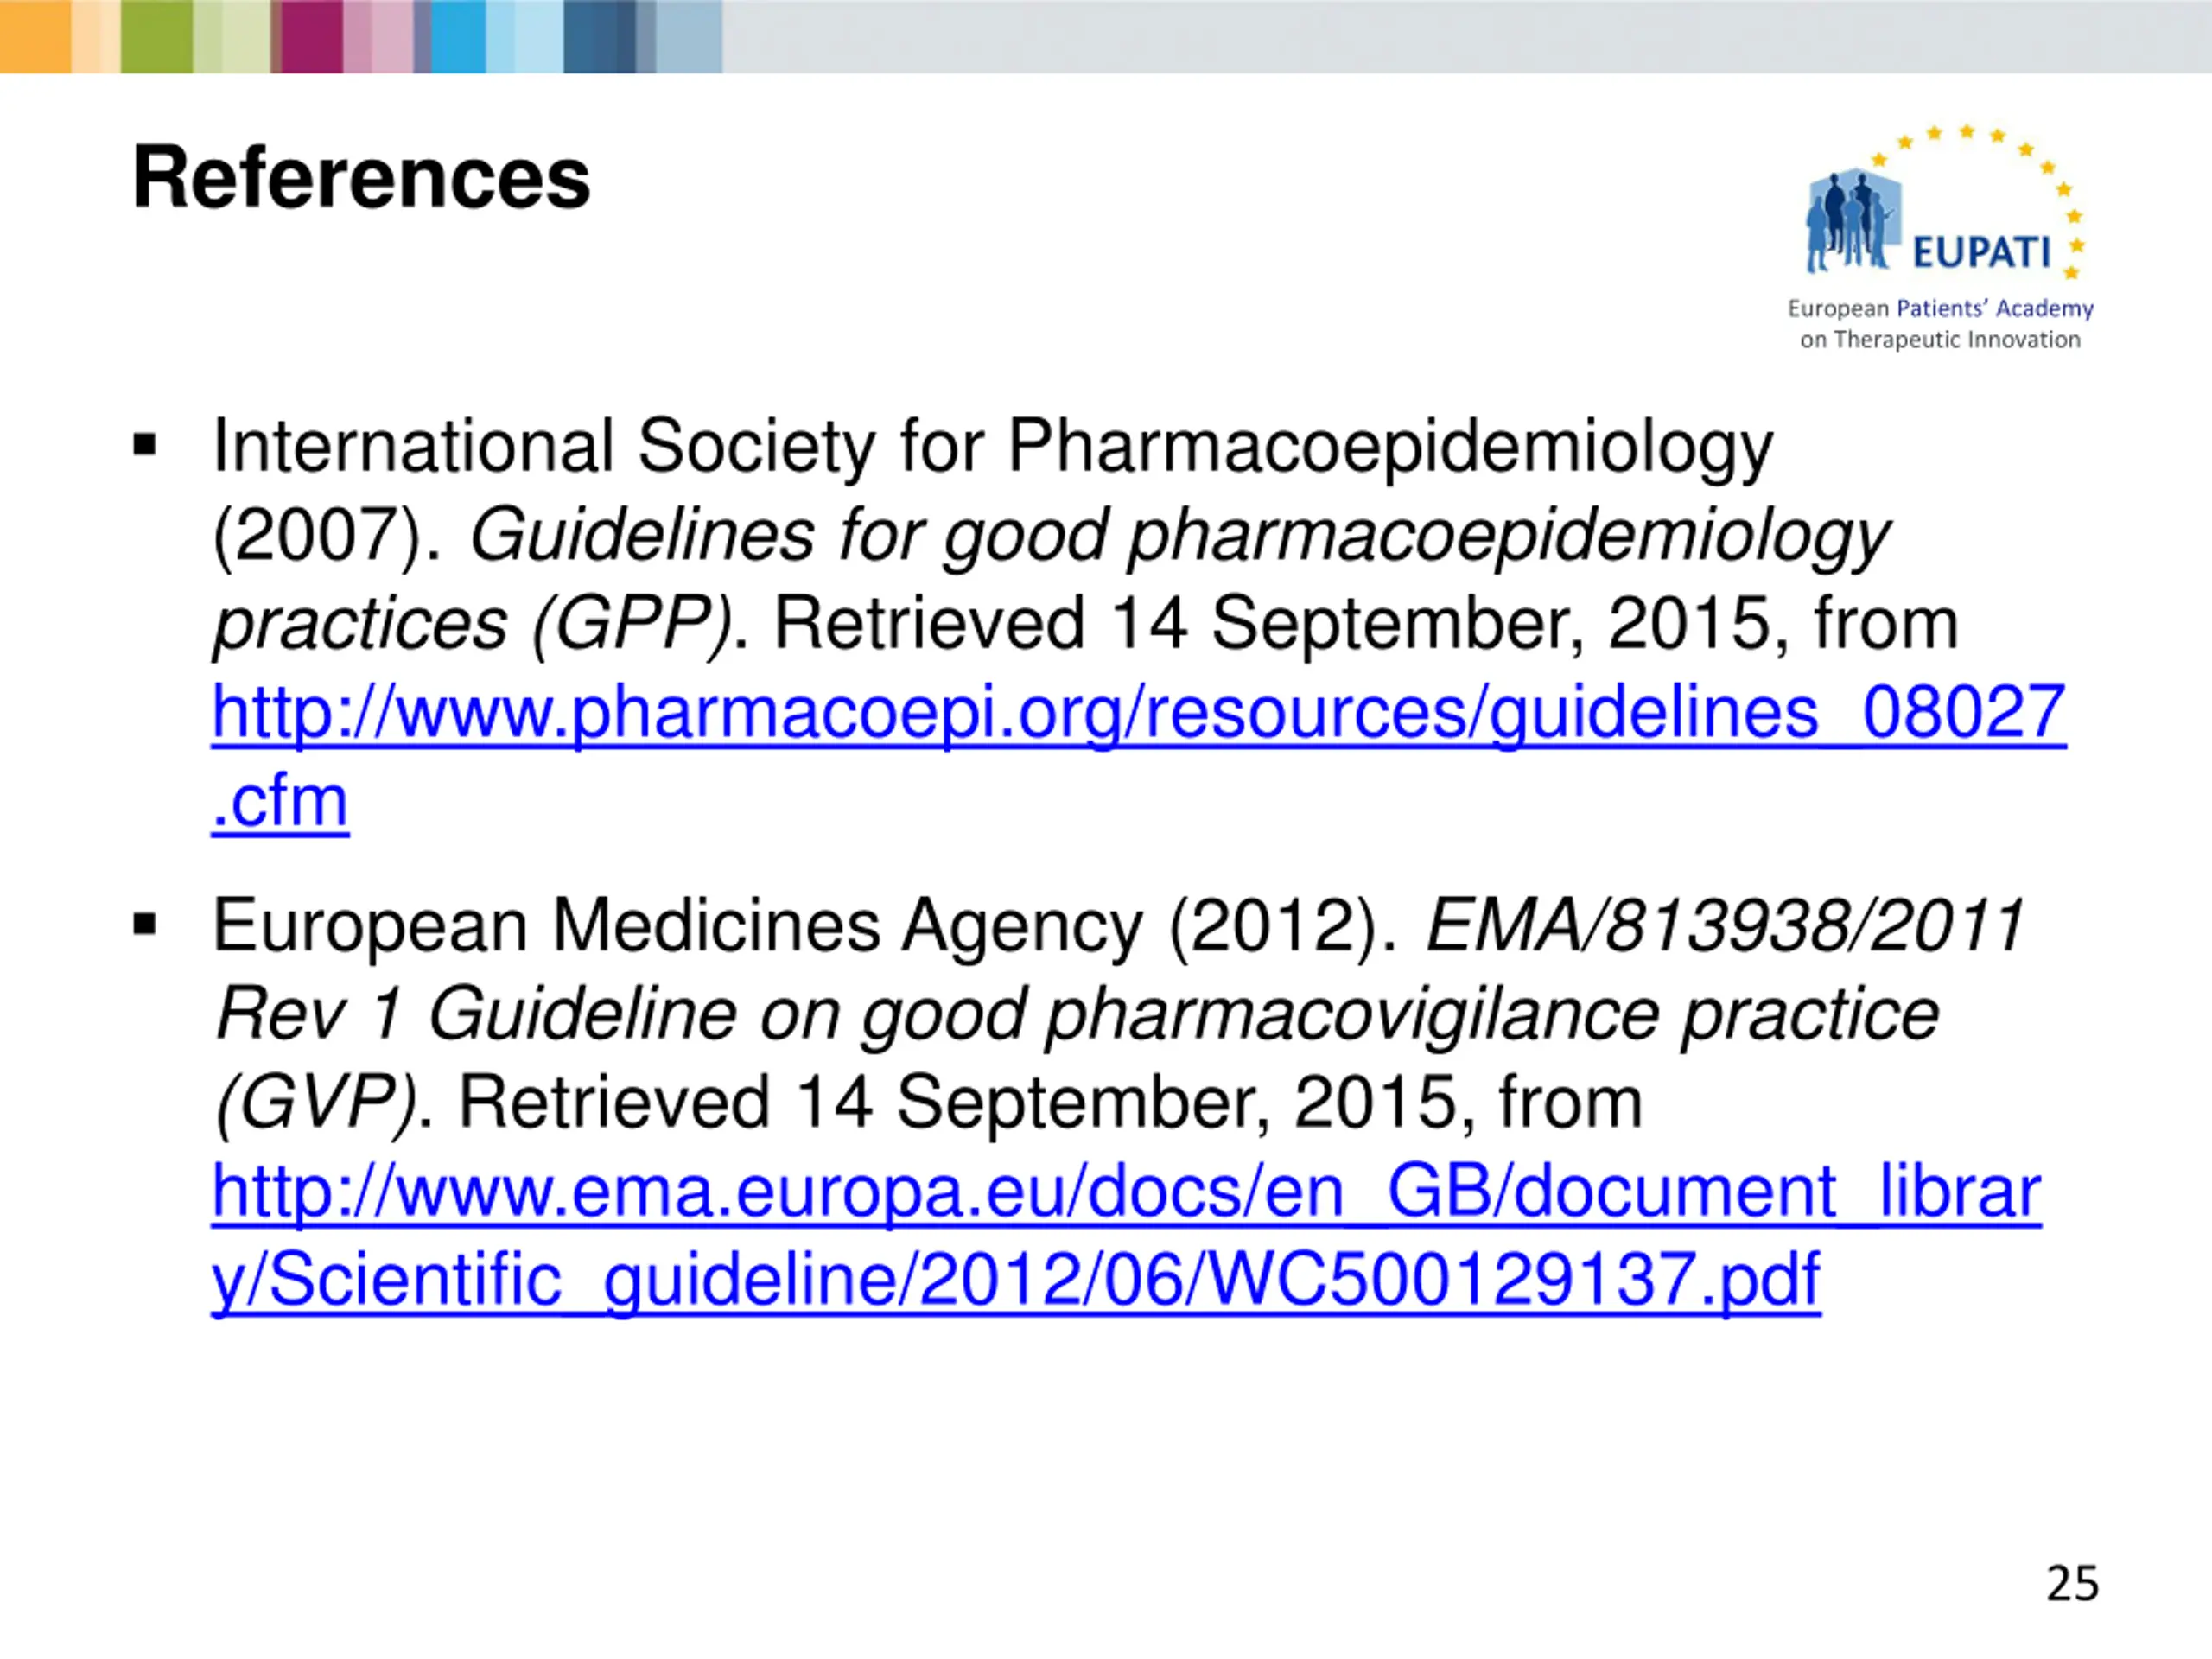Click the ".cfm" link continuation
The image size is (2212, 1659).
280,802
